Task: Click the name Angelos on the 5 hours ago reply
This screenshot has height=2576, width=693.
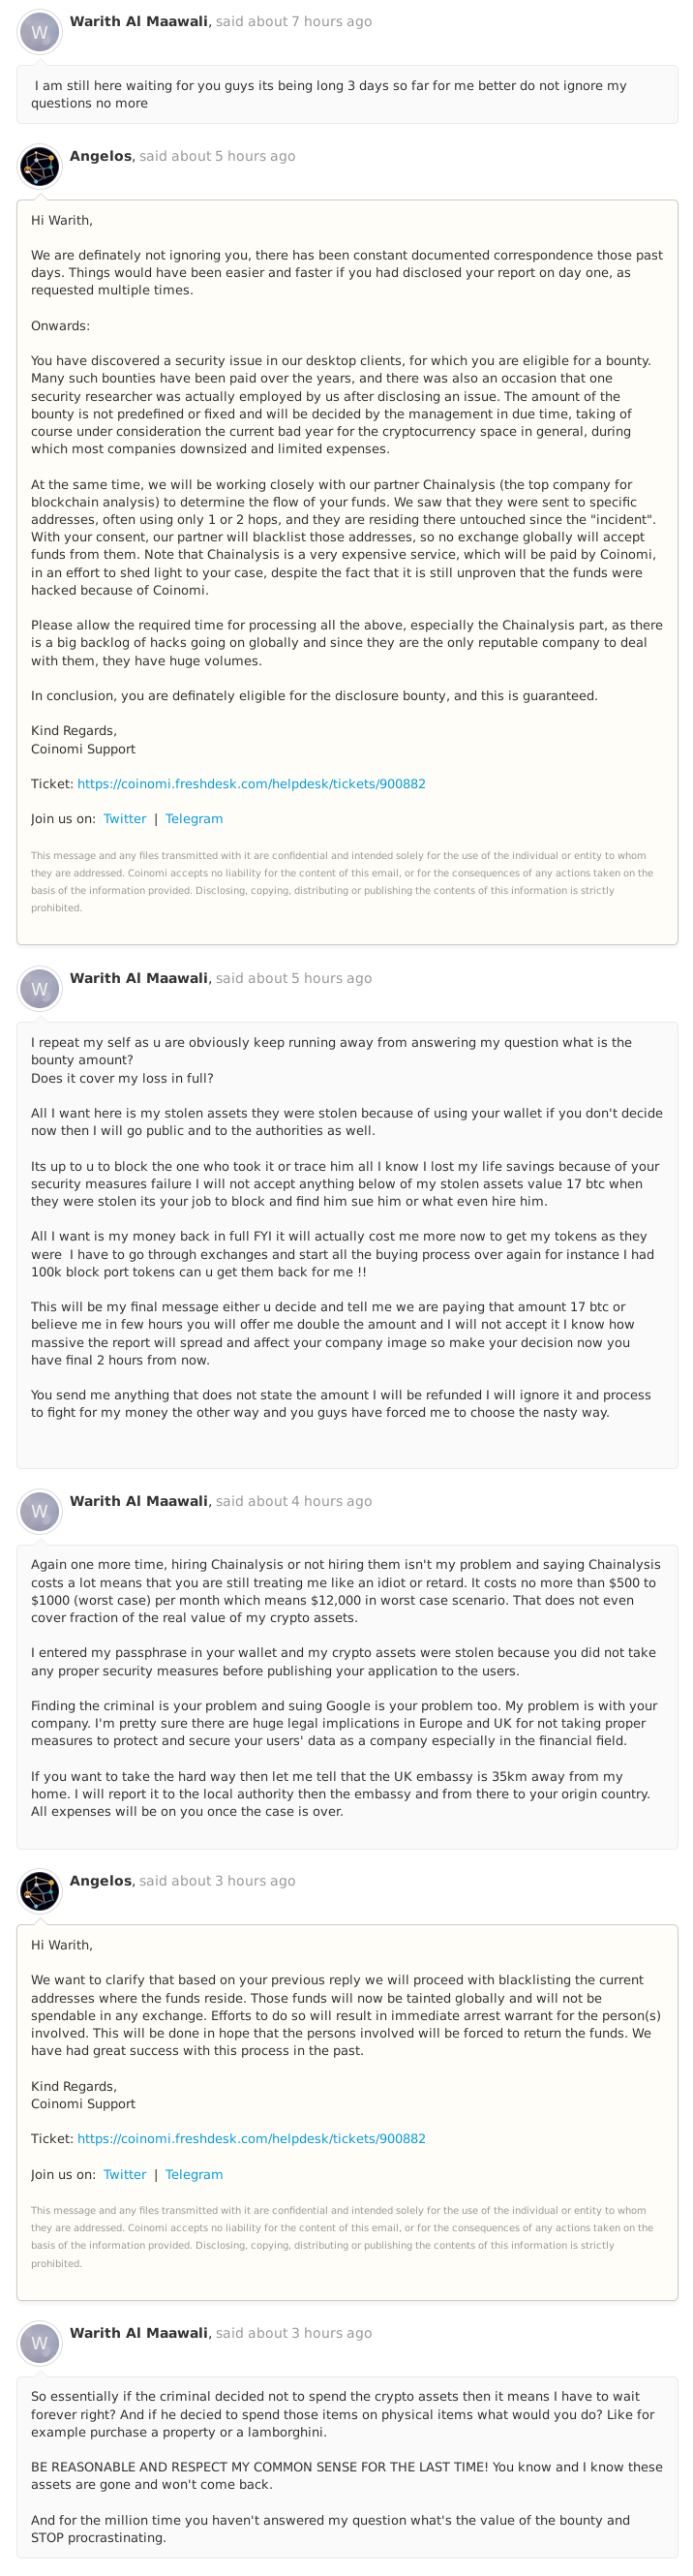Action: click(101, 156)
